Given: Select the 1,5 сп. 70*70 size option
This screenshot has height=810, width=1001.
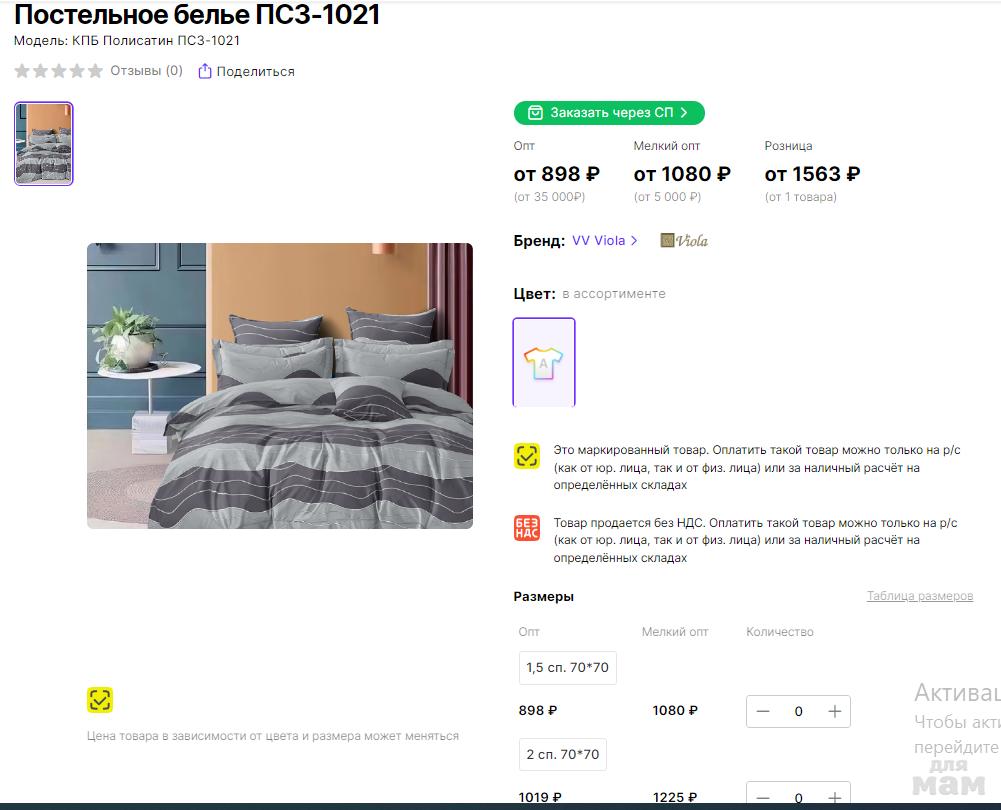Looking at the screenshot, I should (x=568, y=668).
